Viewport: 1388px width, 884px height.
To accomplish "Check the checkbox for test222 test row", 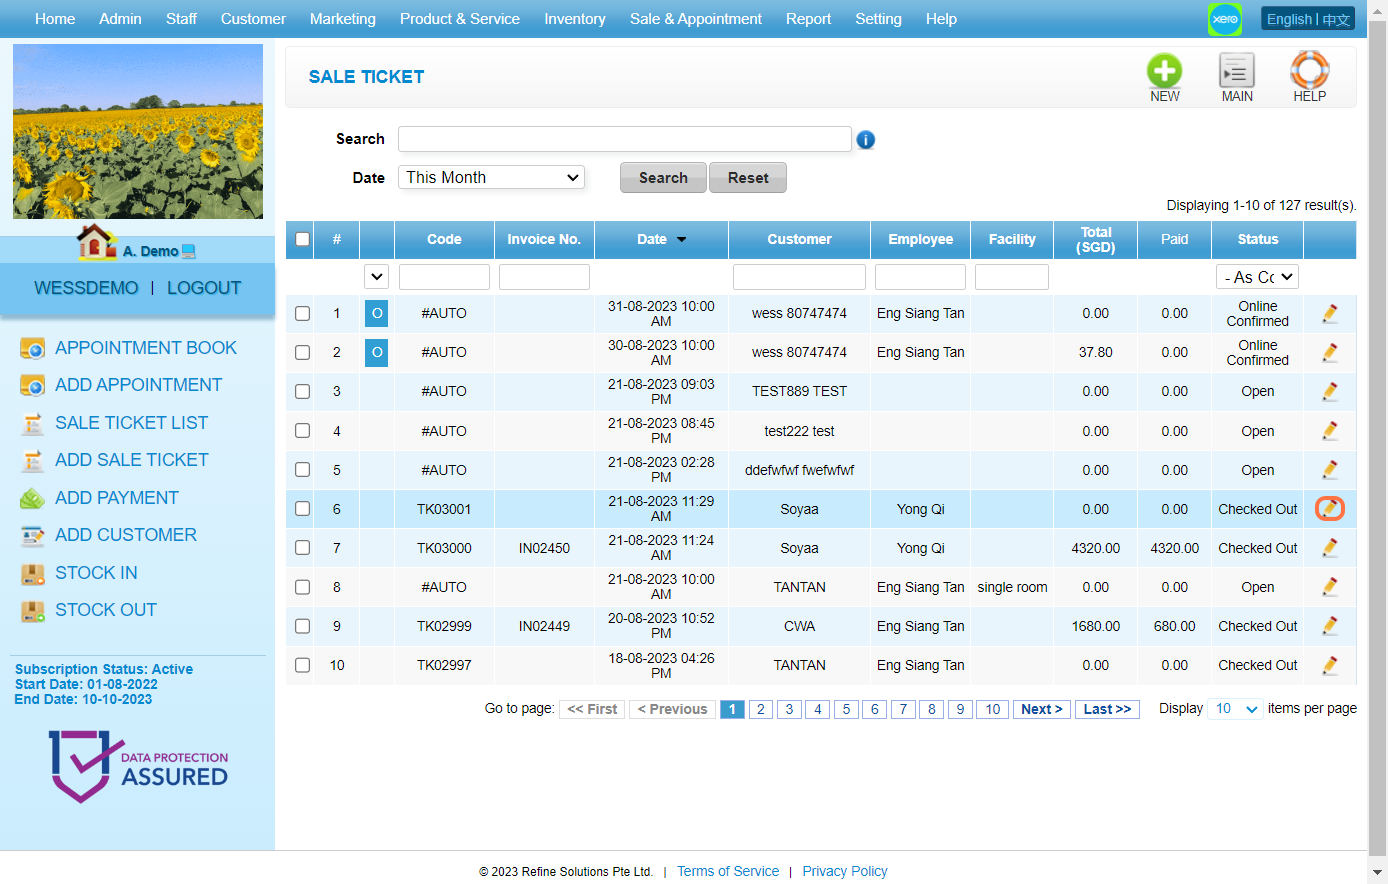I will [302, 430].
